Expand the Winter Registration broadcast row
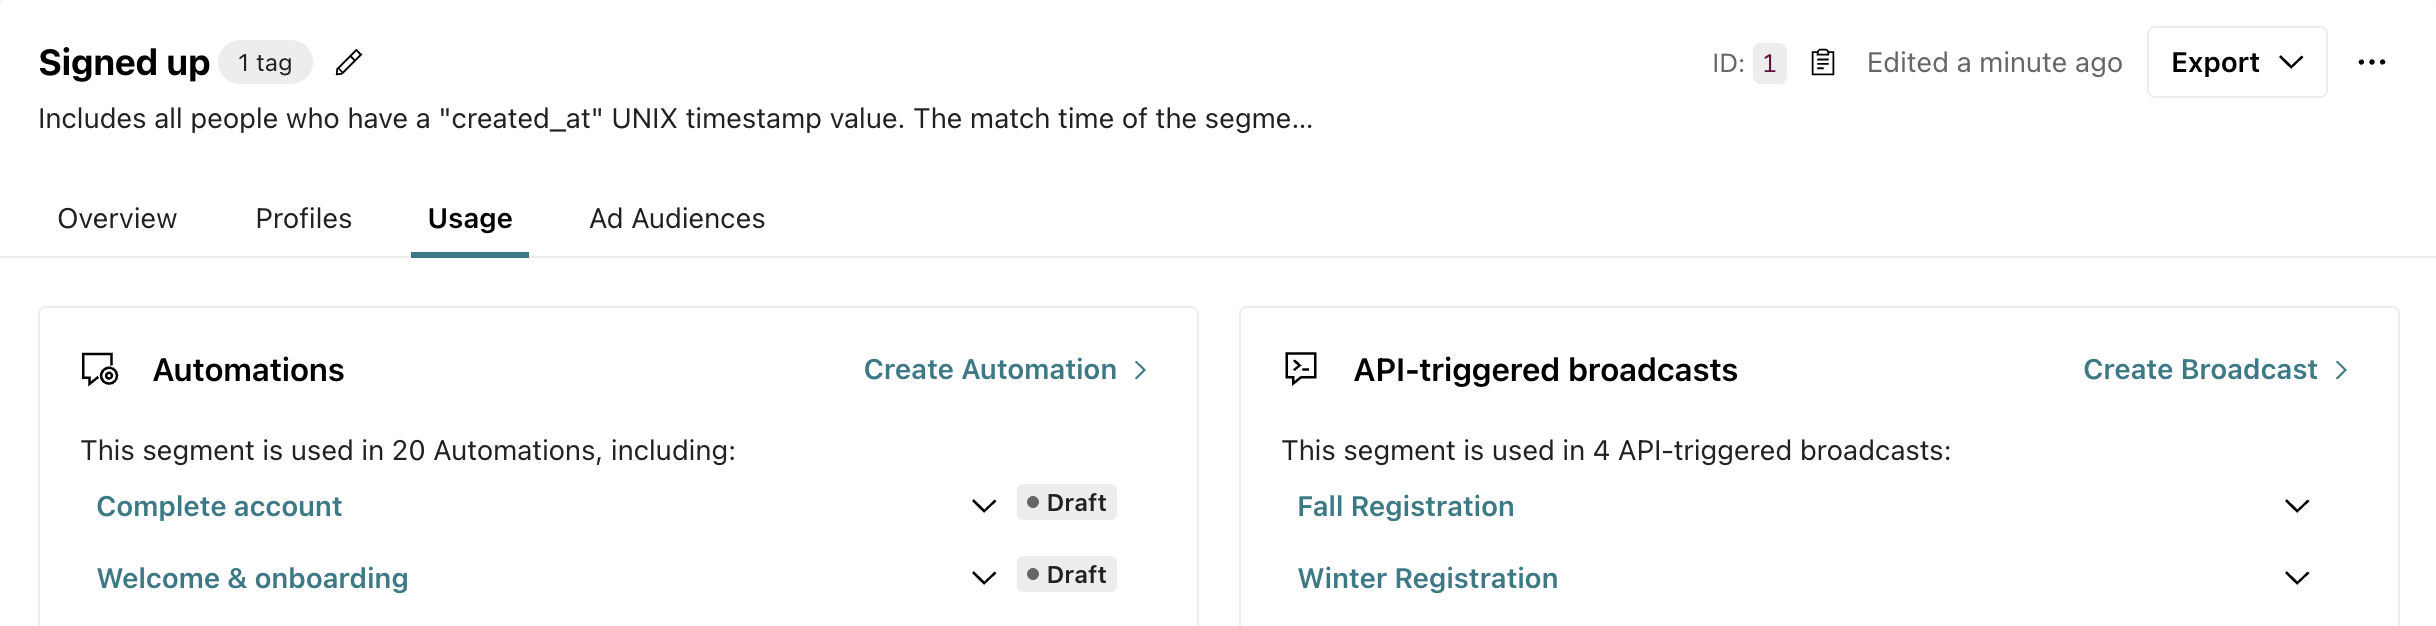Viewport: 2436px width, 626px height. pos(2297,578)
